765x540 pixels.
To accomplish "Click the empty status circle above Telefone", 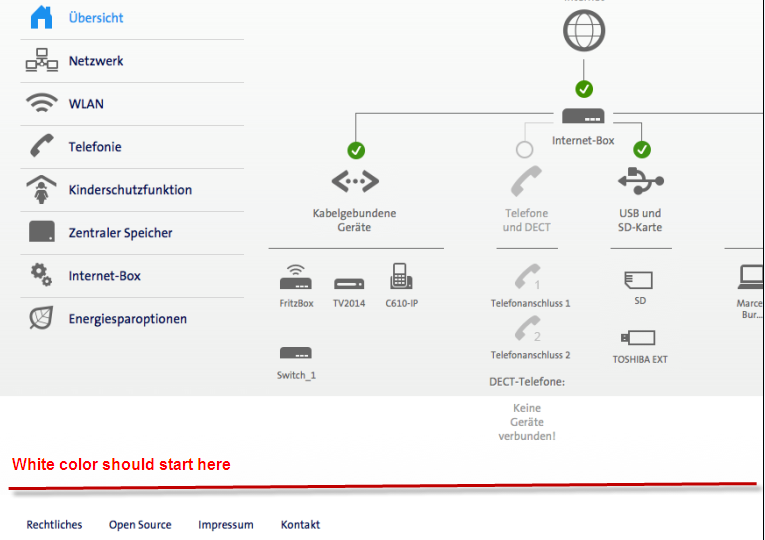I will pos(524,150).
